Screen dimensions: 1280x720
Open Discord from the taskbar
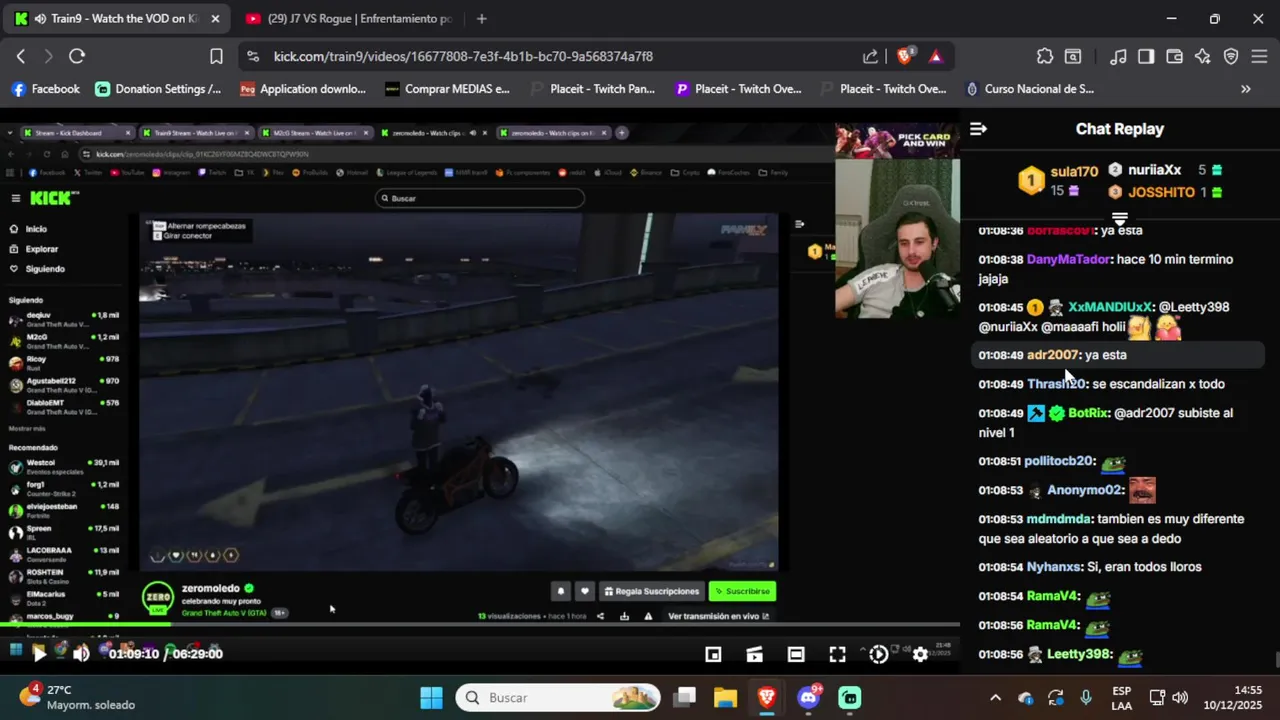click(808, 697)
